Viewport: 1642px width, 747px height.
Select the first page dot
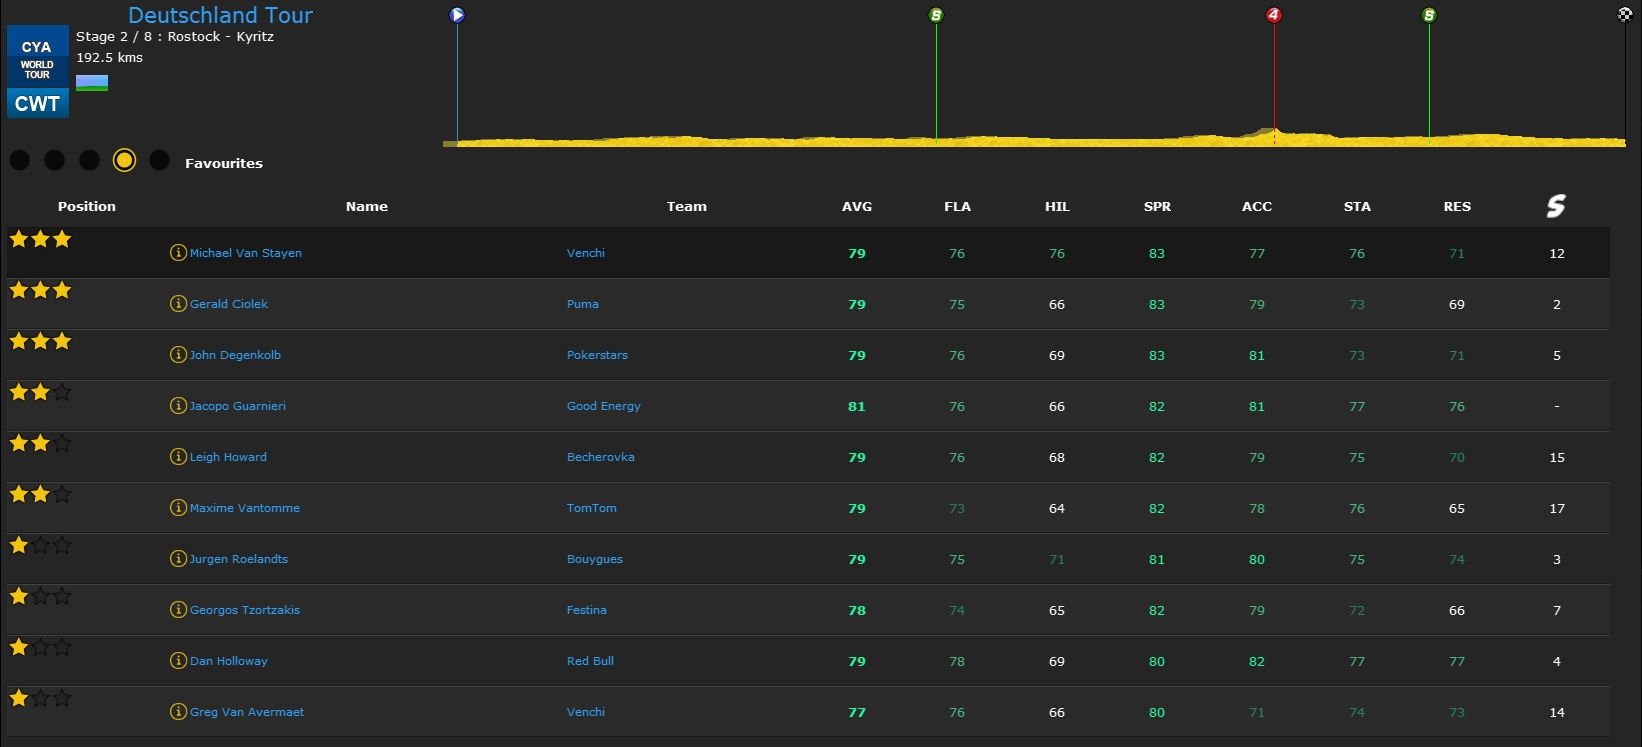point(20,160)
